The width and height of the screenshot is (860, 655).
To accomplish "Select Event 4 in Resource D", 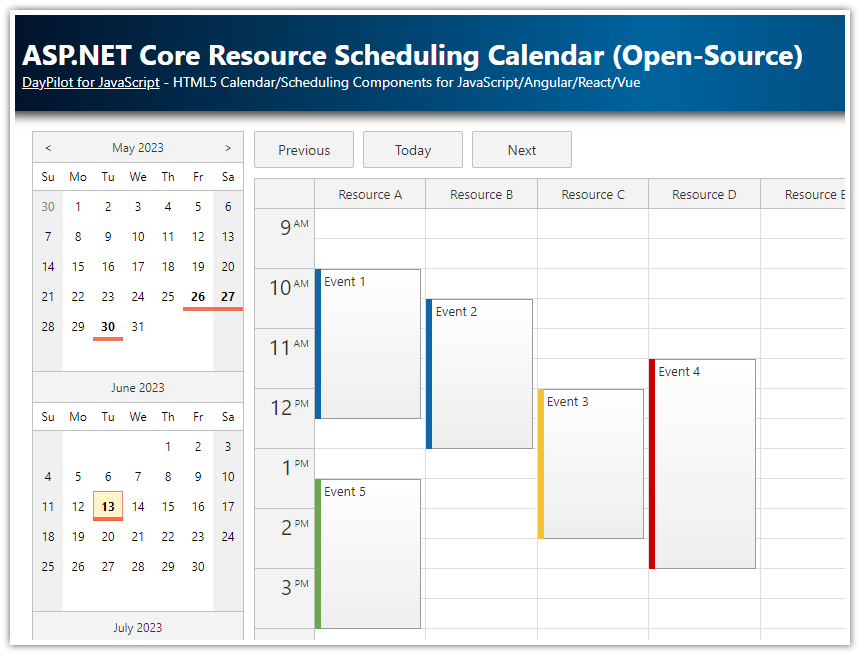I will 705,464.
